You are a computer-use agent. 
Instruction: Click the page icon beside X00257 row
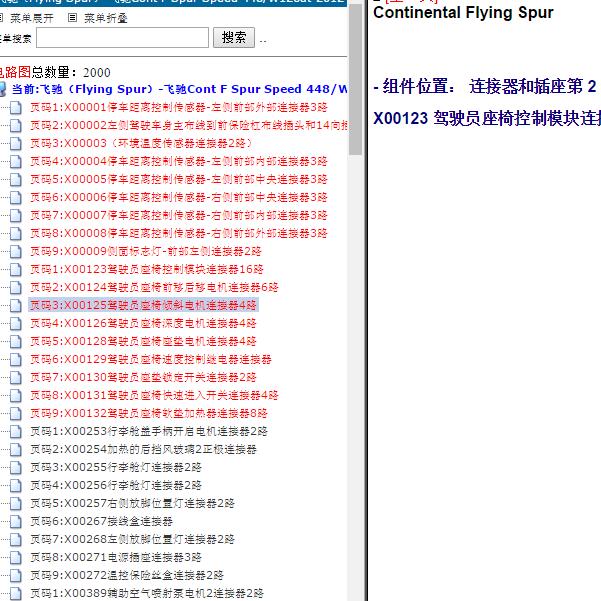16,504
